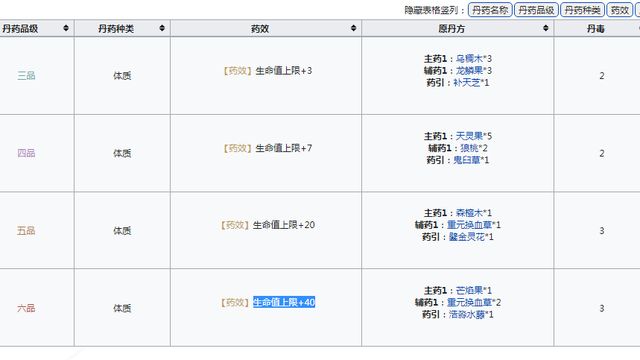Click the highlighted 生命值上限+40 text
The height and width of the screenshot is (360, 640).
[284, 302]
